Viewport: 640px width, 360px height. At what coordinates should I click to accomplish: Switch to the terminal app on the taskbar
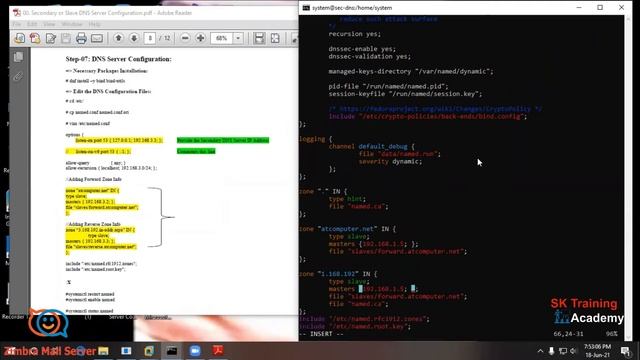pos(172,351)
